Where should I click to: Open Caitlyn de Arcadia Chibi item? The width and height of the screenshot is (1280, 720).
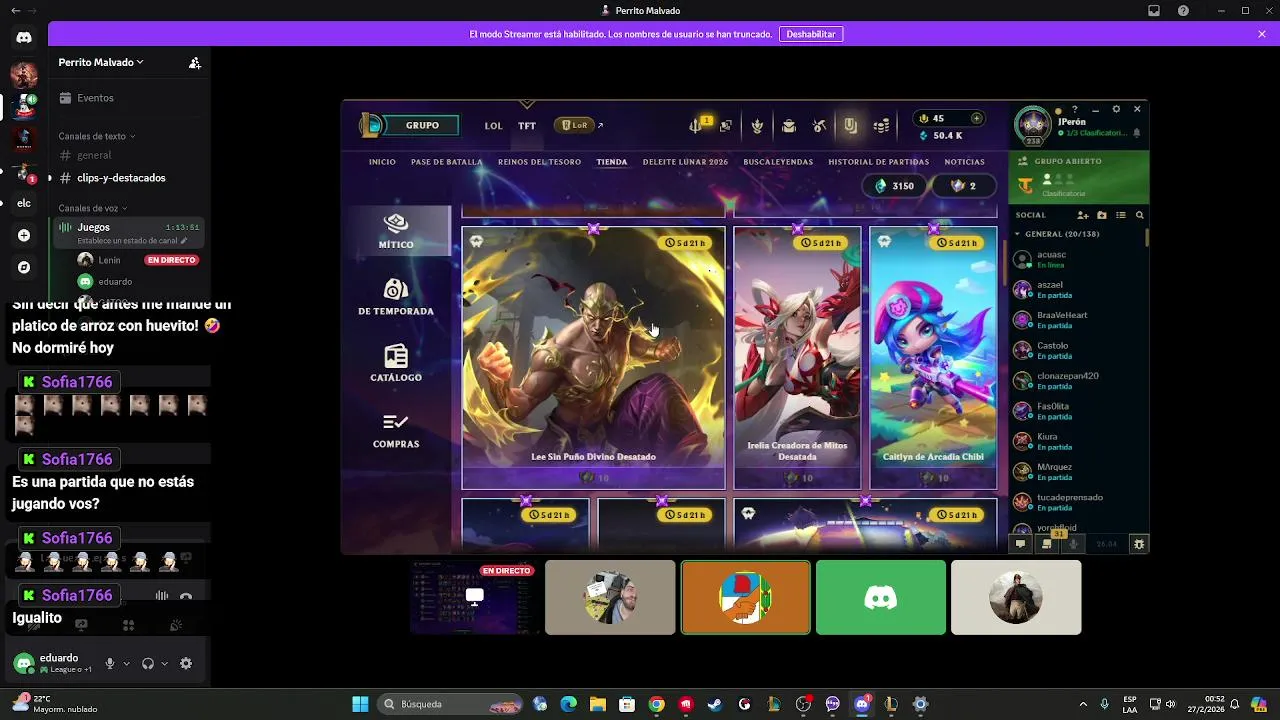[x=933, y=358]
